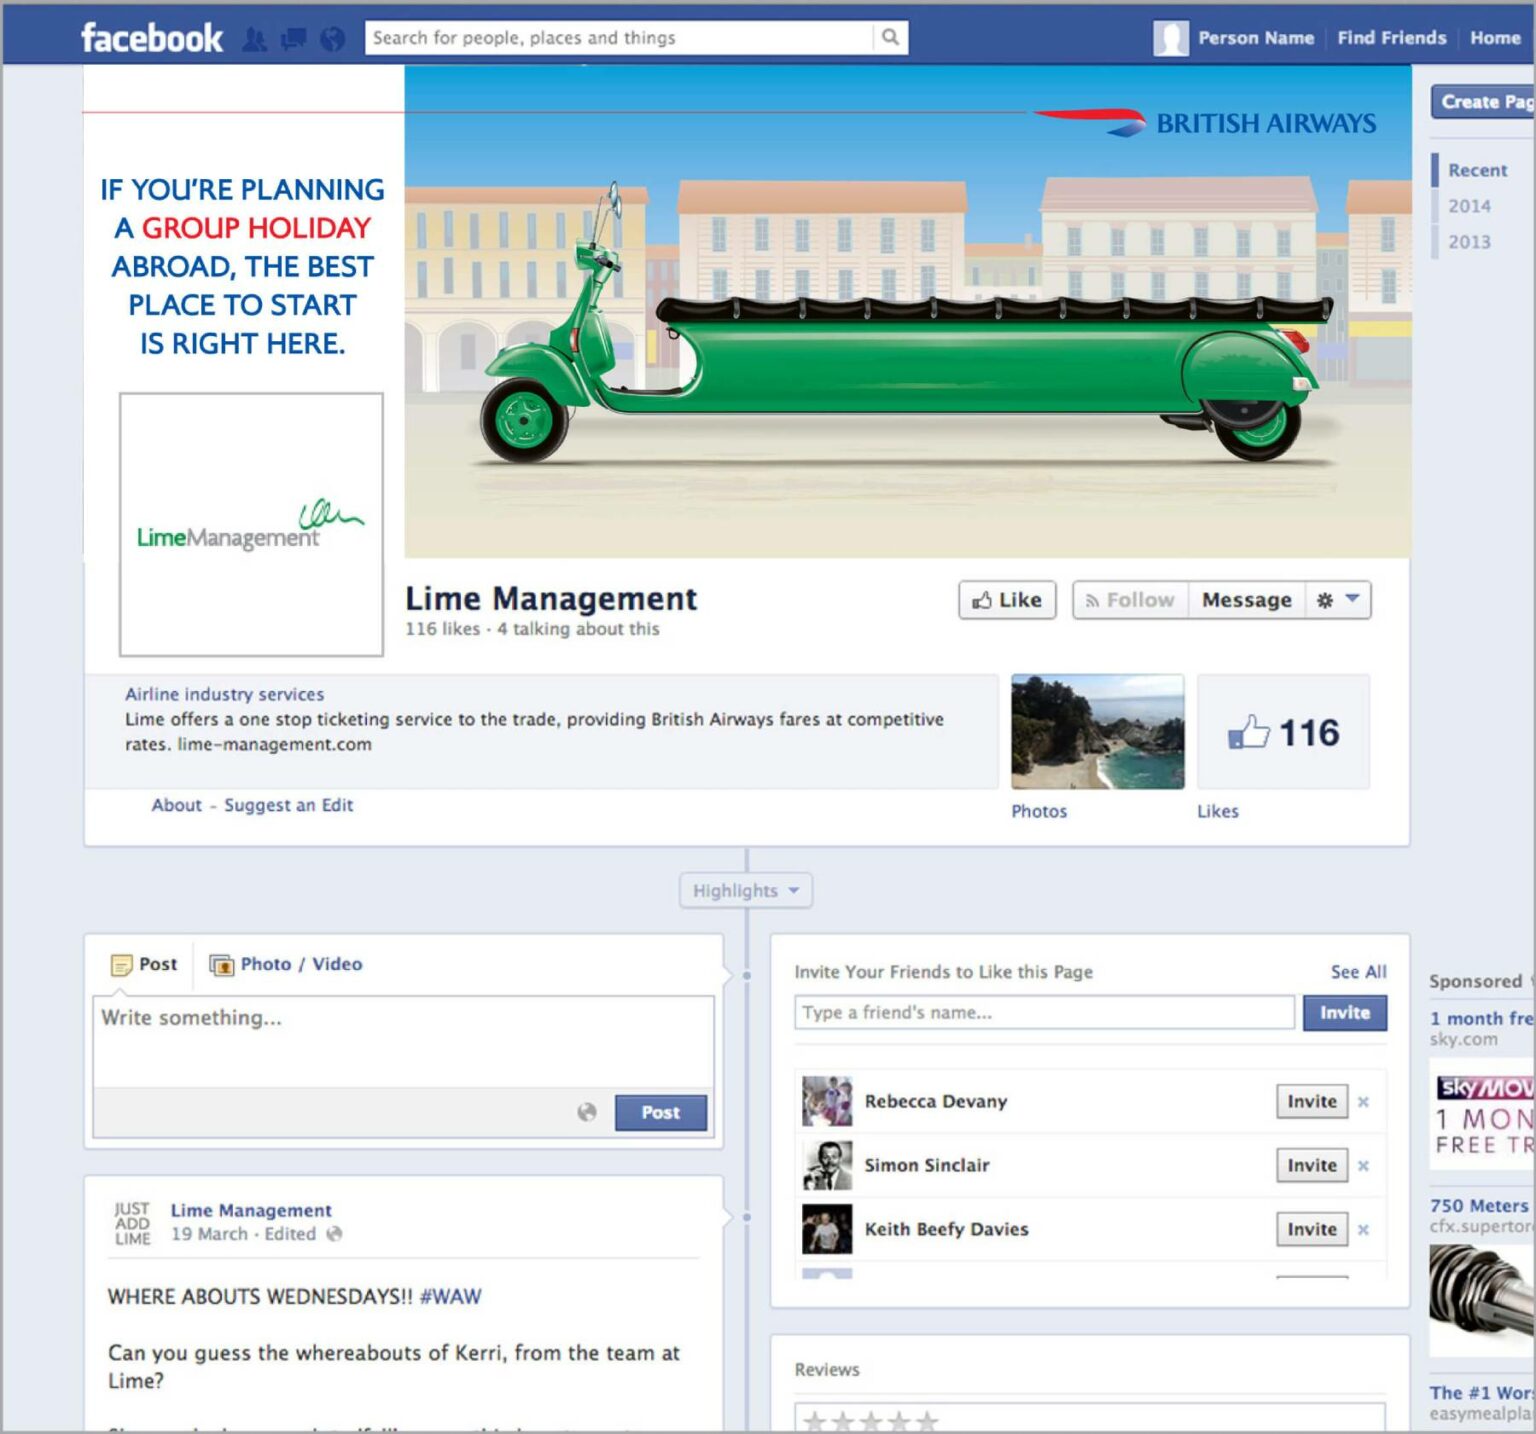Invite Simon Sinclair to like page
The height and width of the screenshot is (1434, 1536).
tap(1311, 1165)
